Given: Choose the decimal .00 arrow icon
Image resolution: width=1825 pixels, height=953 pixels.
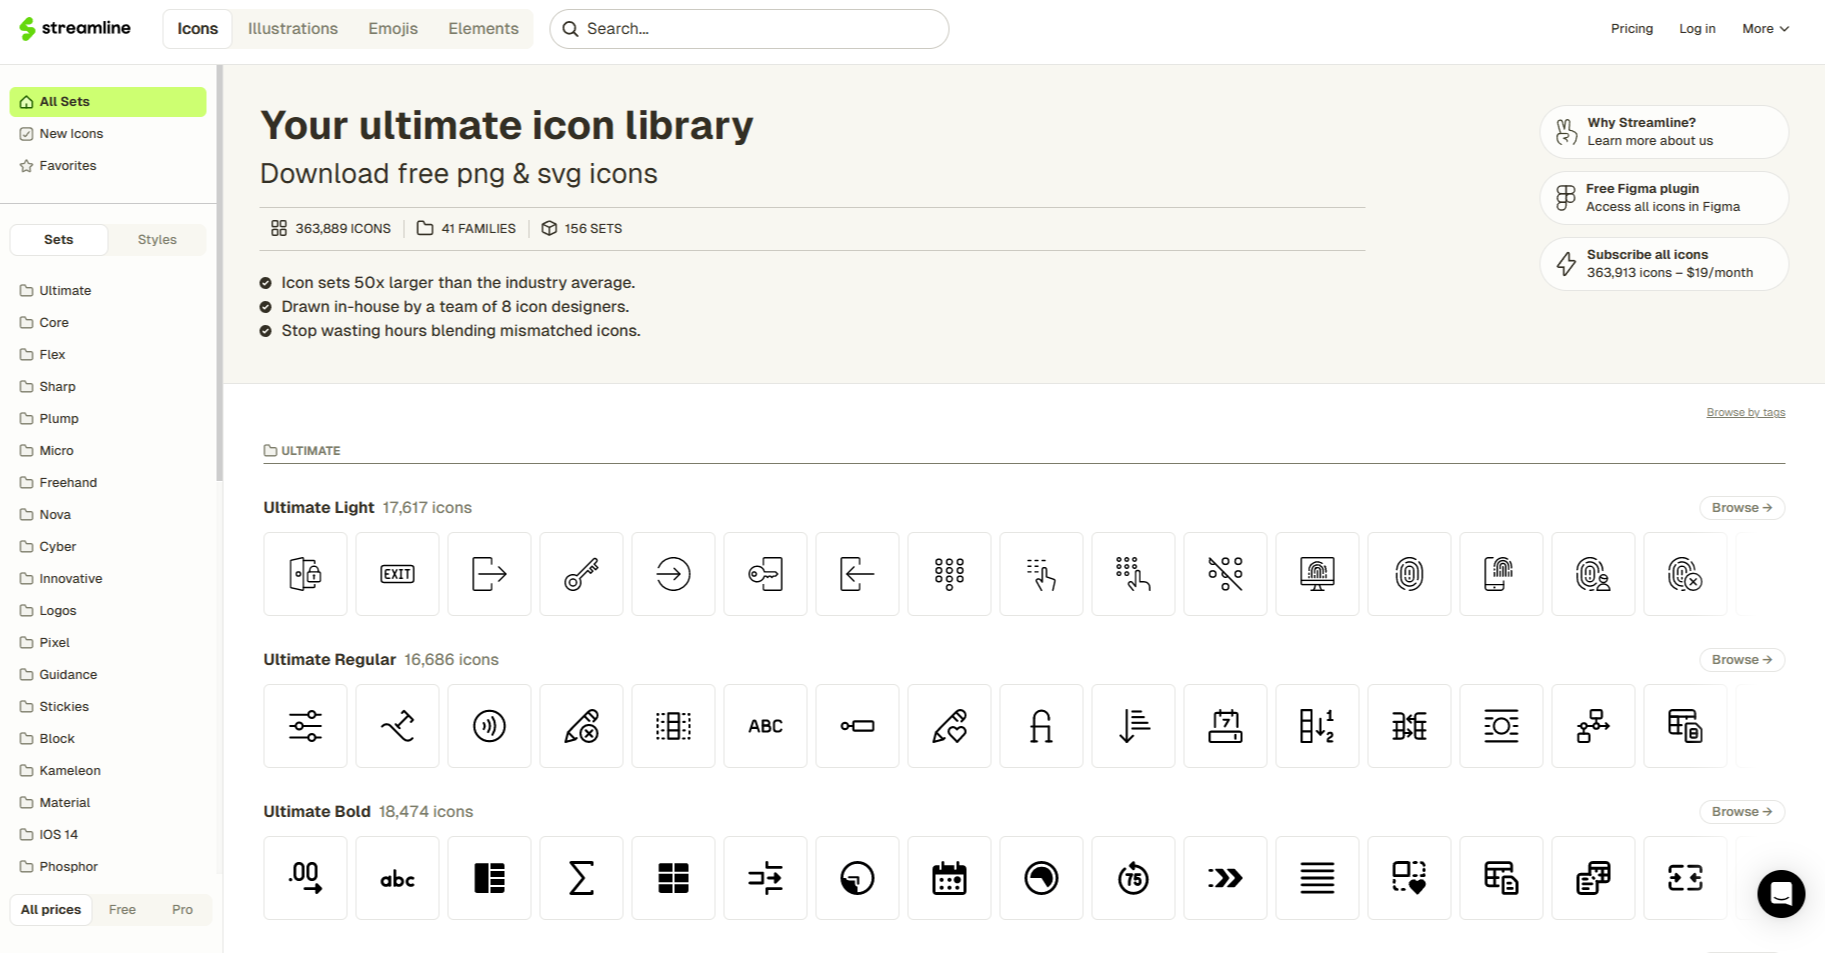Looking at the screenshot, I should pos(305,878).
